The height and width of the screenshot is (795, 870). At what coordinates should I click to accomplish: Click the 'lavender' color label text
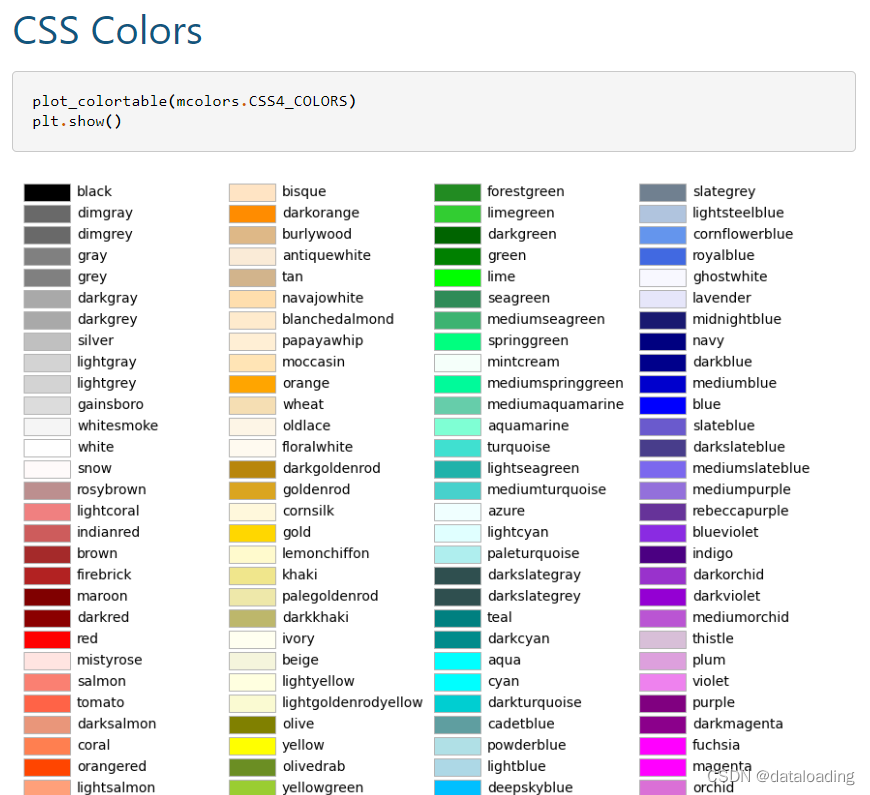pyautogui.click(x=722, y=297)
